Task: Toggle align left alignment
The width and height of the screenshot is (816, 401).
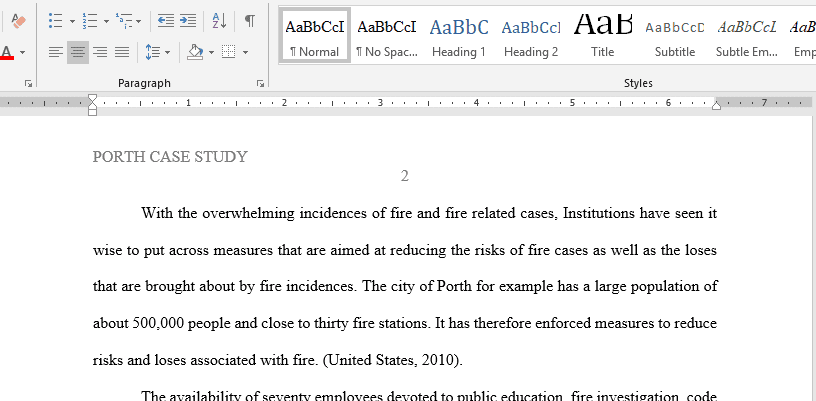Action: tap(56, 52)
